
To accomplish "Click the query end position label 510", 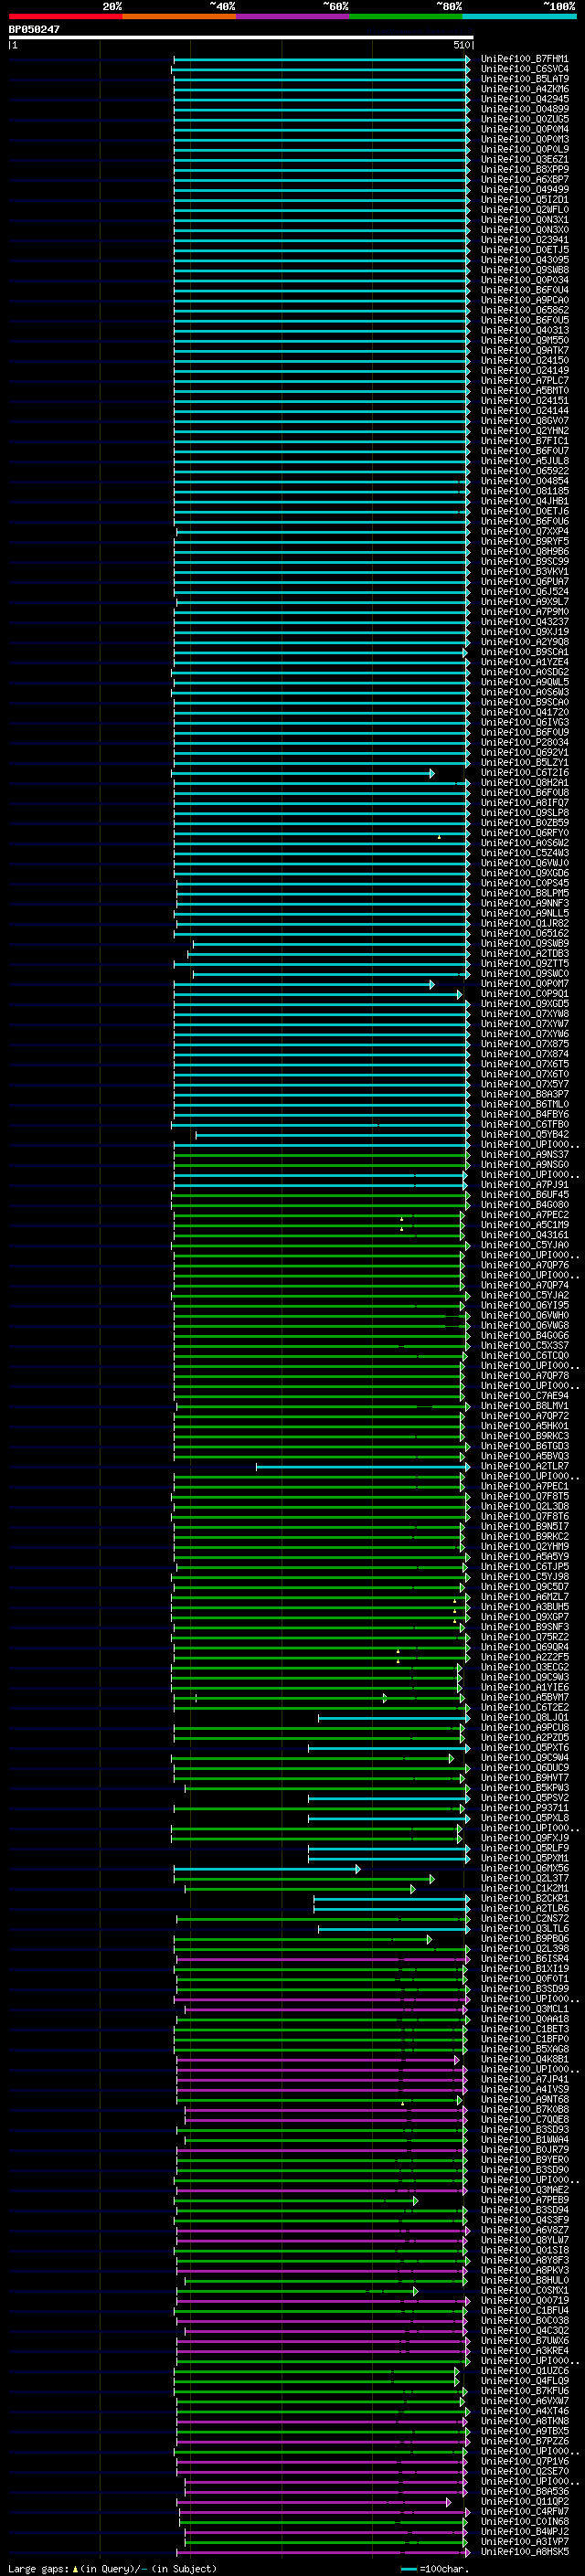I will pyautogui.click(x=463, y=45).
